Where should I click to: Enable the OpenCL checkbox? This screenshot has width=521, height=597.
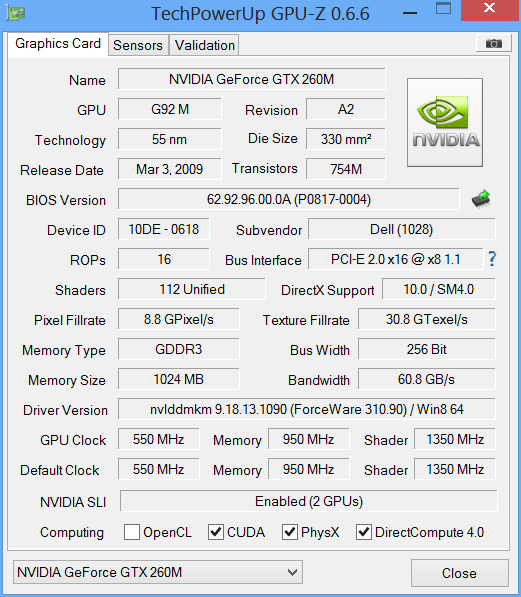click(x=132, y=532)
